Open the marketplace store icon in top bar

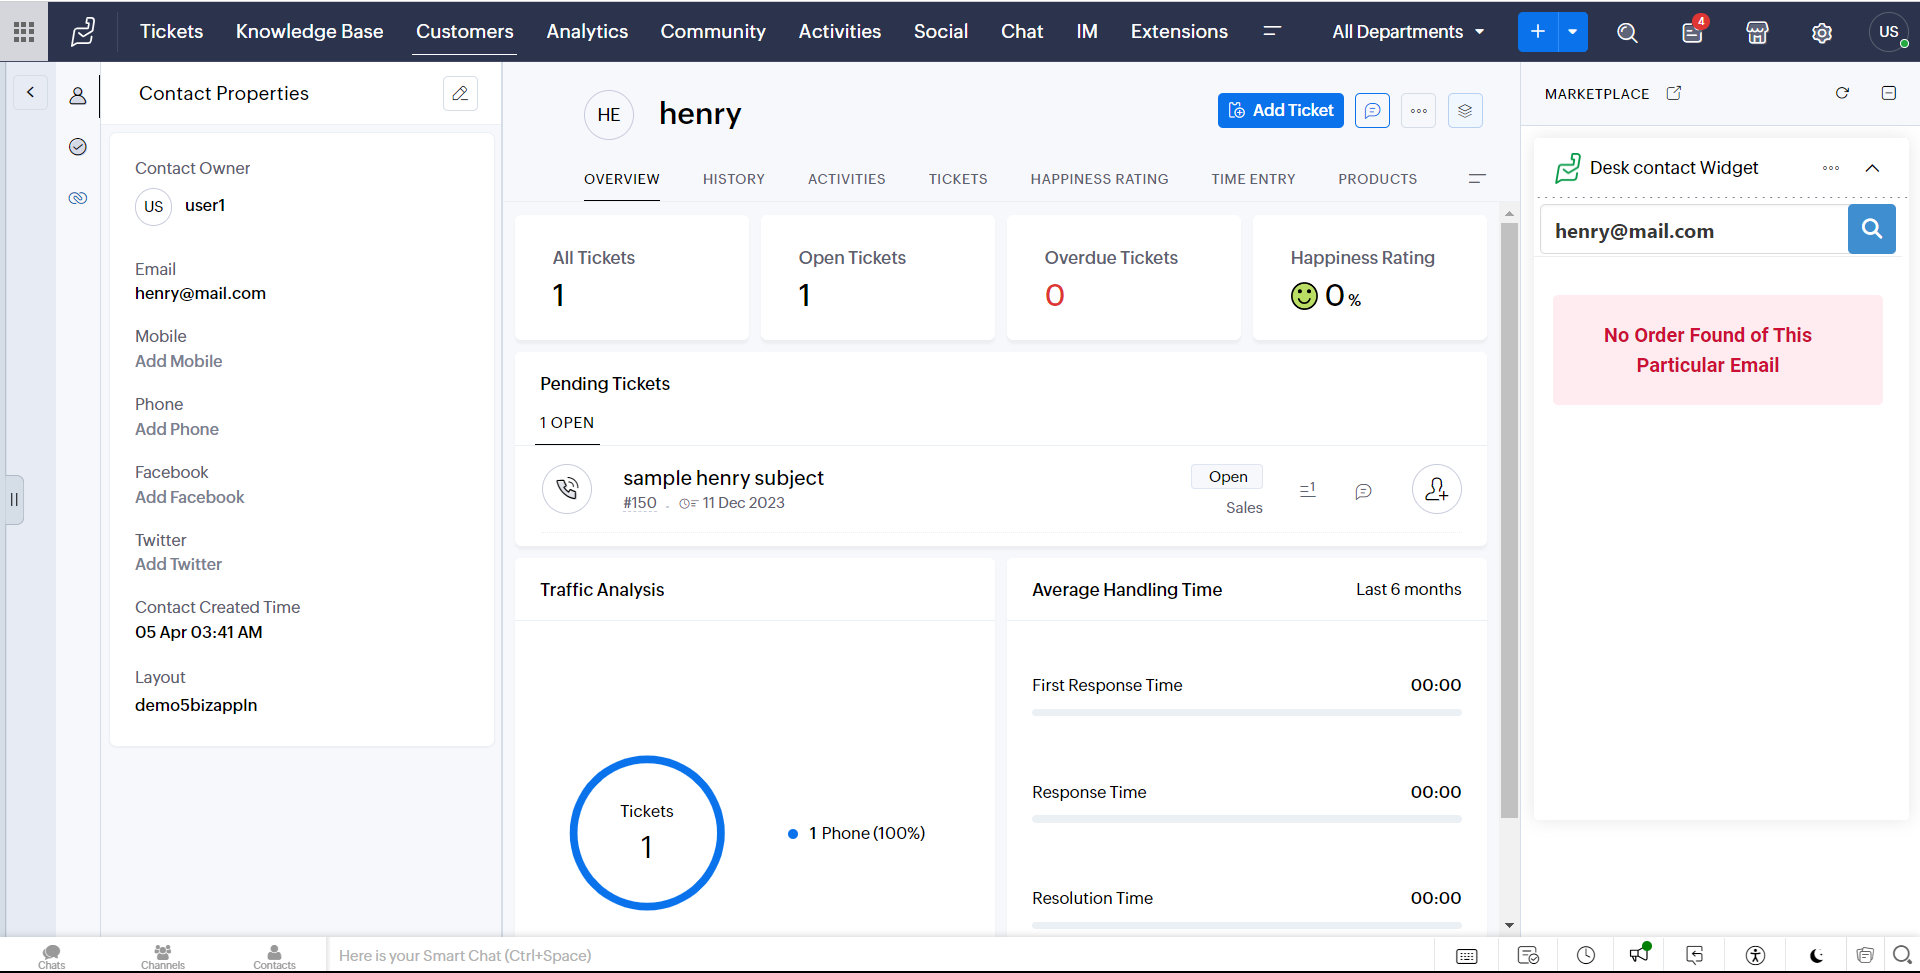pyautogui.click(x=1757, y=32)
